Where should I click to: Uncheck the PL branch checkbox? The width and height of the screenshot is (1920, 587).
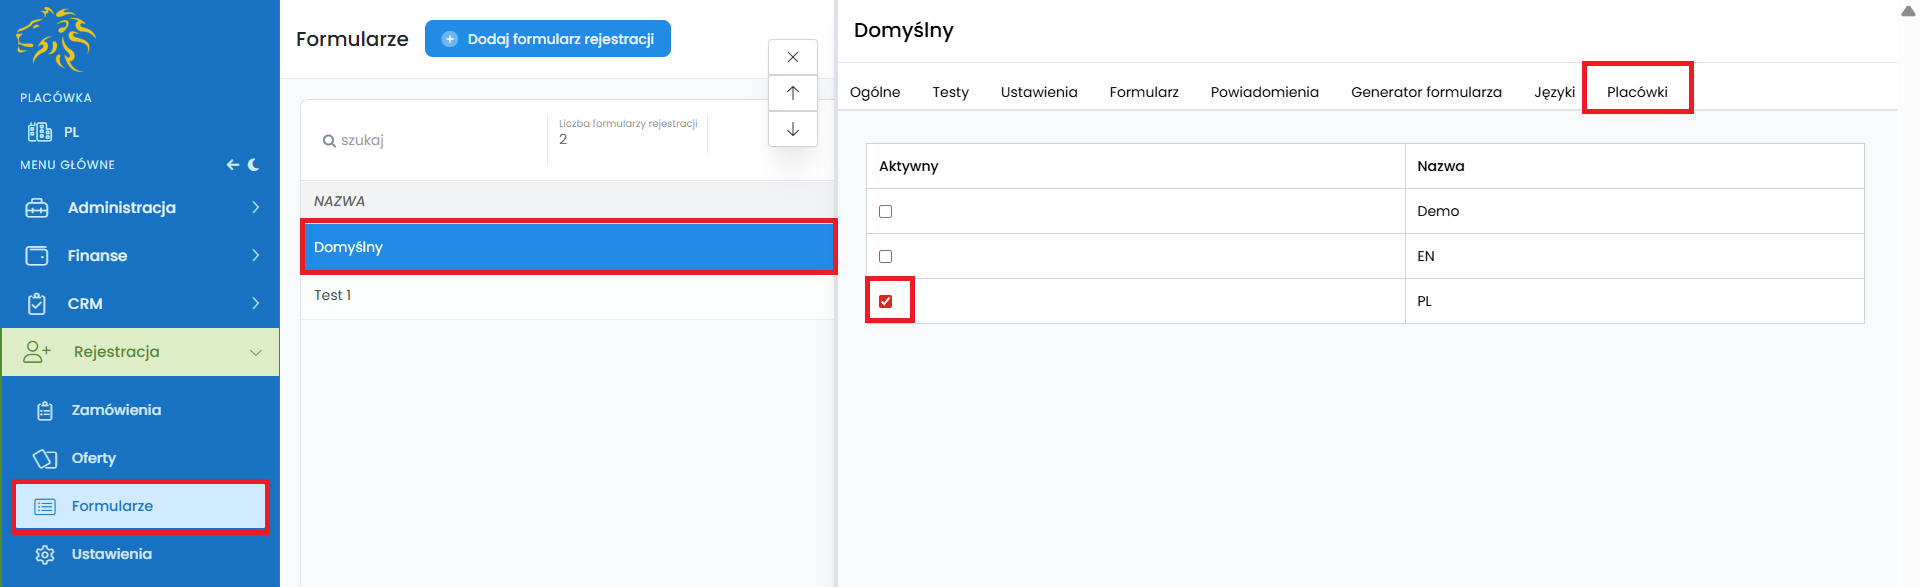(885, 301)
